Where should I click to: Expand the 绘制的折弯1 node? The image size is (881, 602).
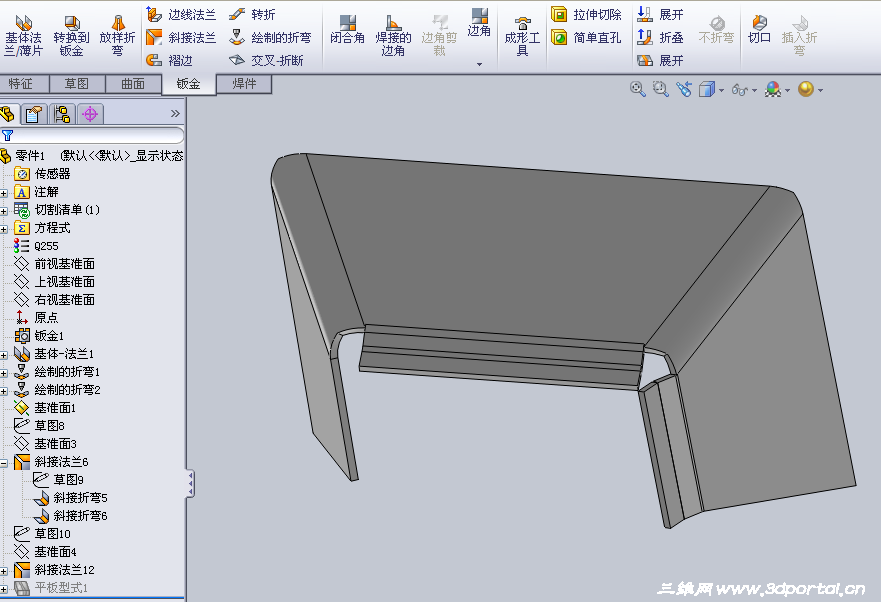click(3, 373)
